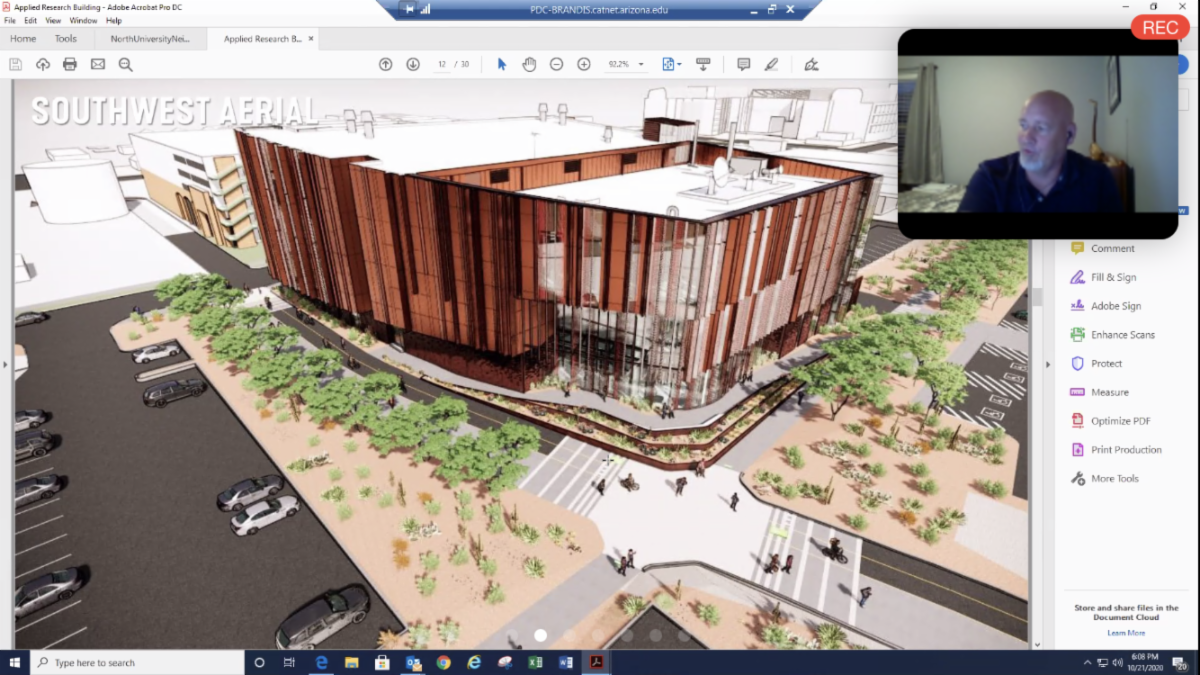Click the upload to cloud icon
The image size is (1200, 675).
43,64
